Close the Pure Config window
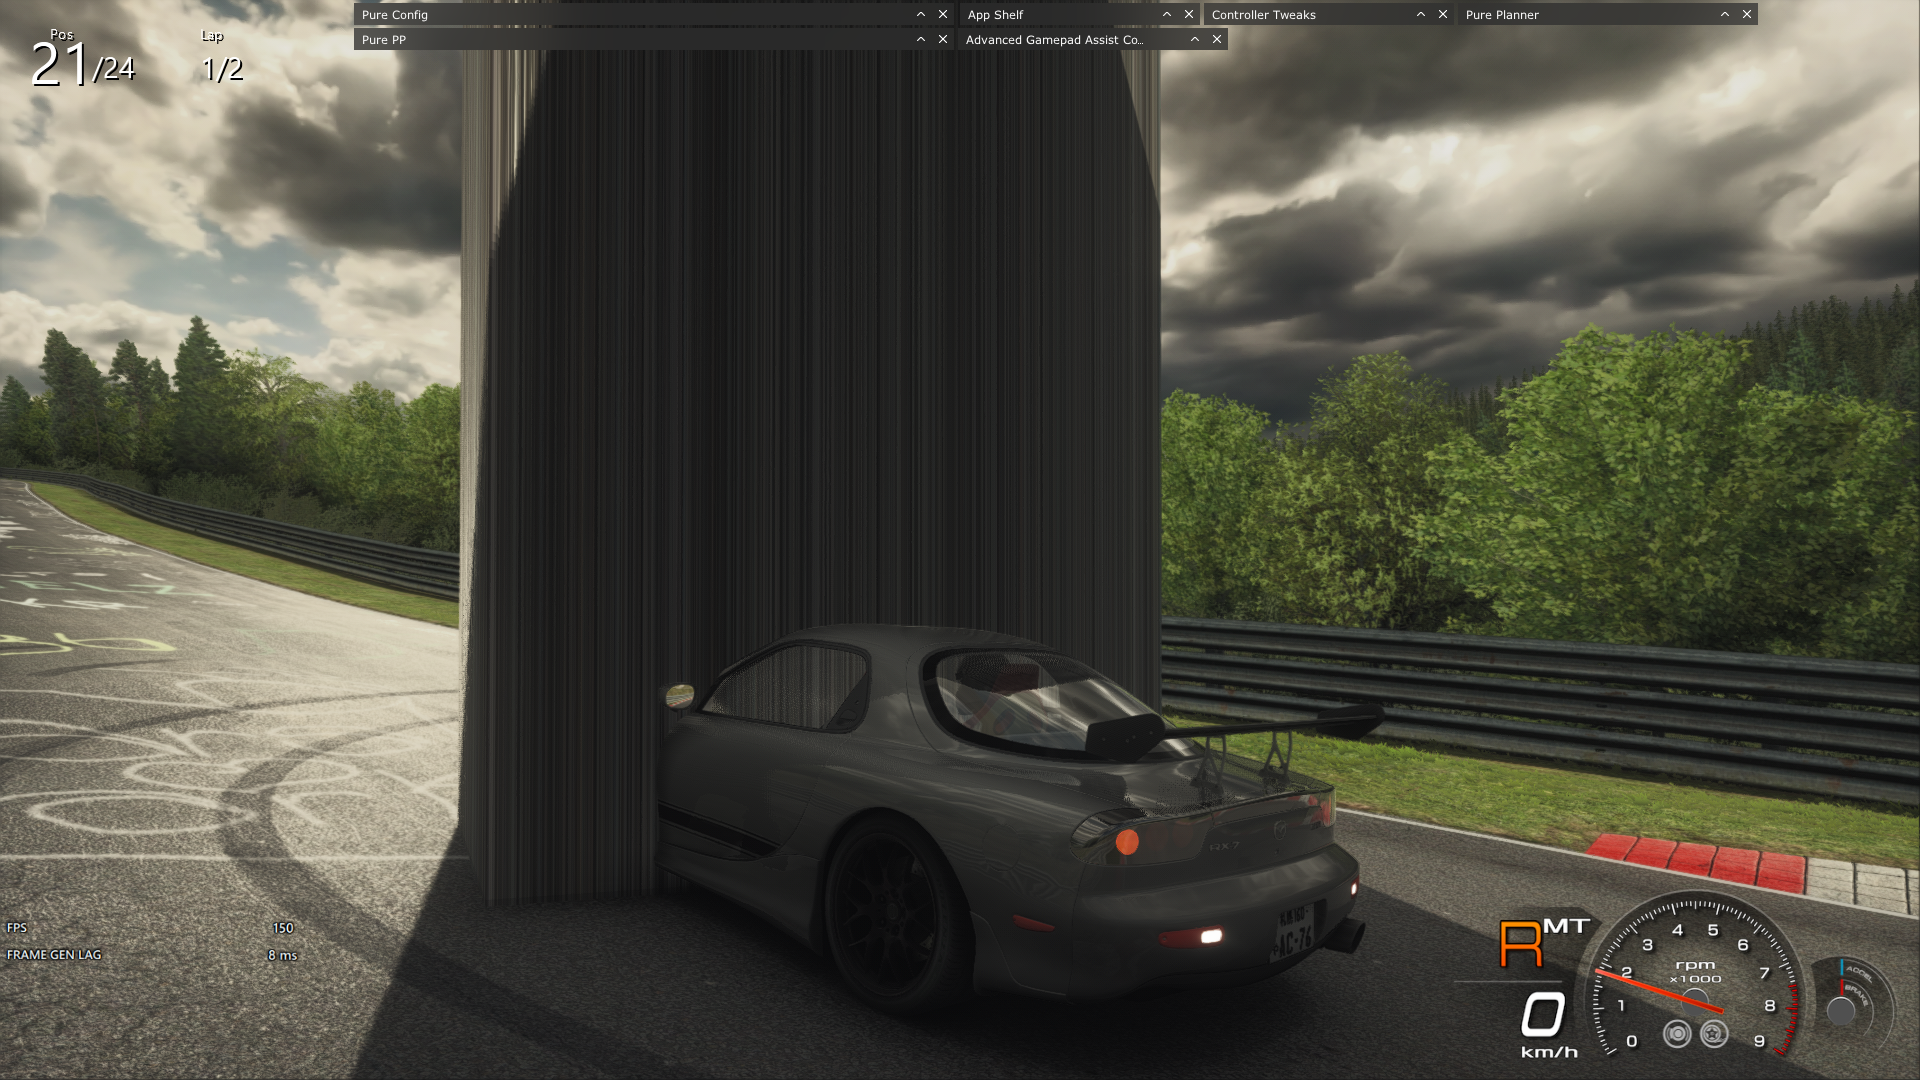Viewport: 1920px width, 1080px height. click(942, 14)
